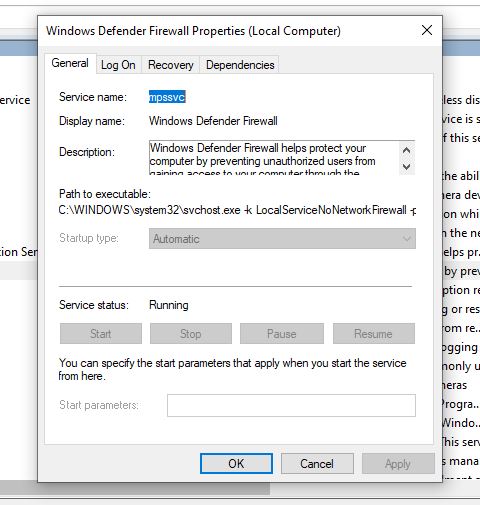Viewport: 480px width, 505px height.
Task: Click the Pause service button
Action: click(x=282, y=333)
